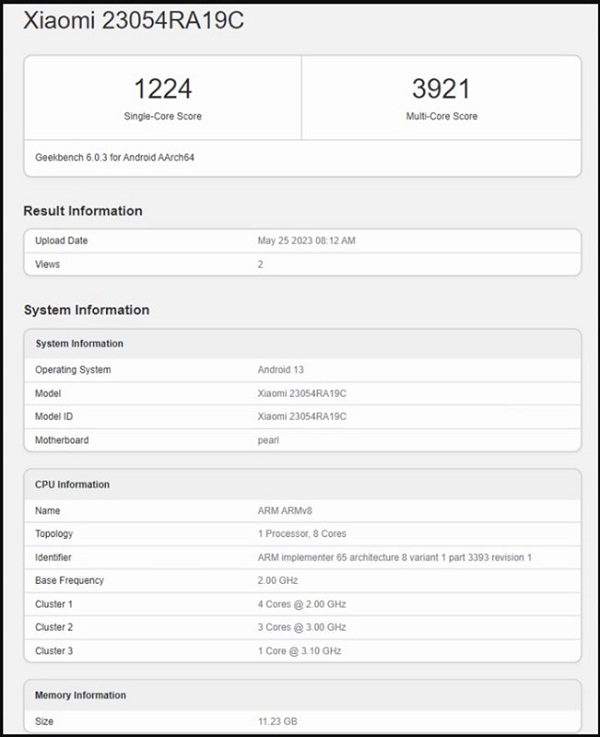Select the motherboard value pearl
Viewport: 600px width, 737px height.
click(268, 440)
